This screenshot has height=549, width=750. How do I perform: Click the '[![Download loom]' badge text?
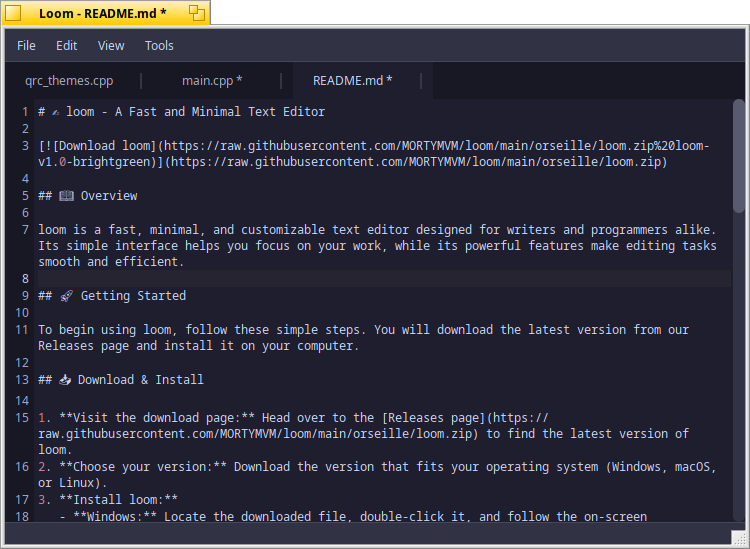tap(98, 146)
